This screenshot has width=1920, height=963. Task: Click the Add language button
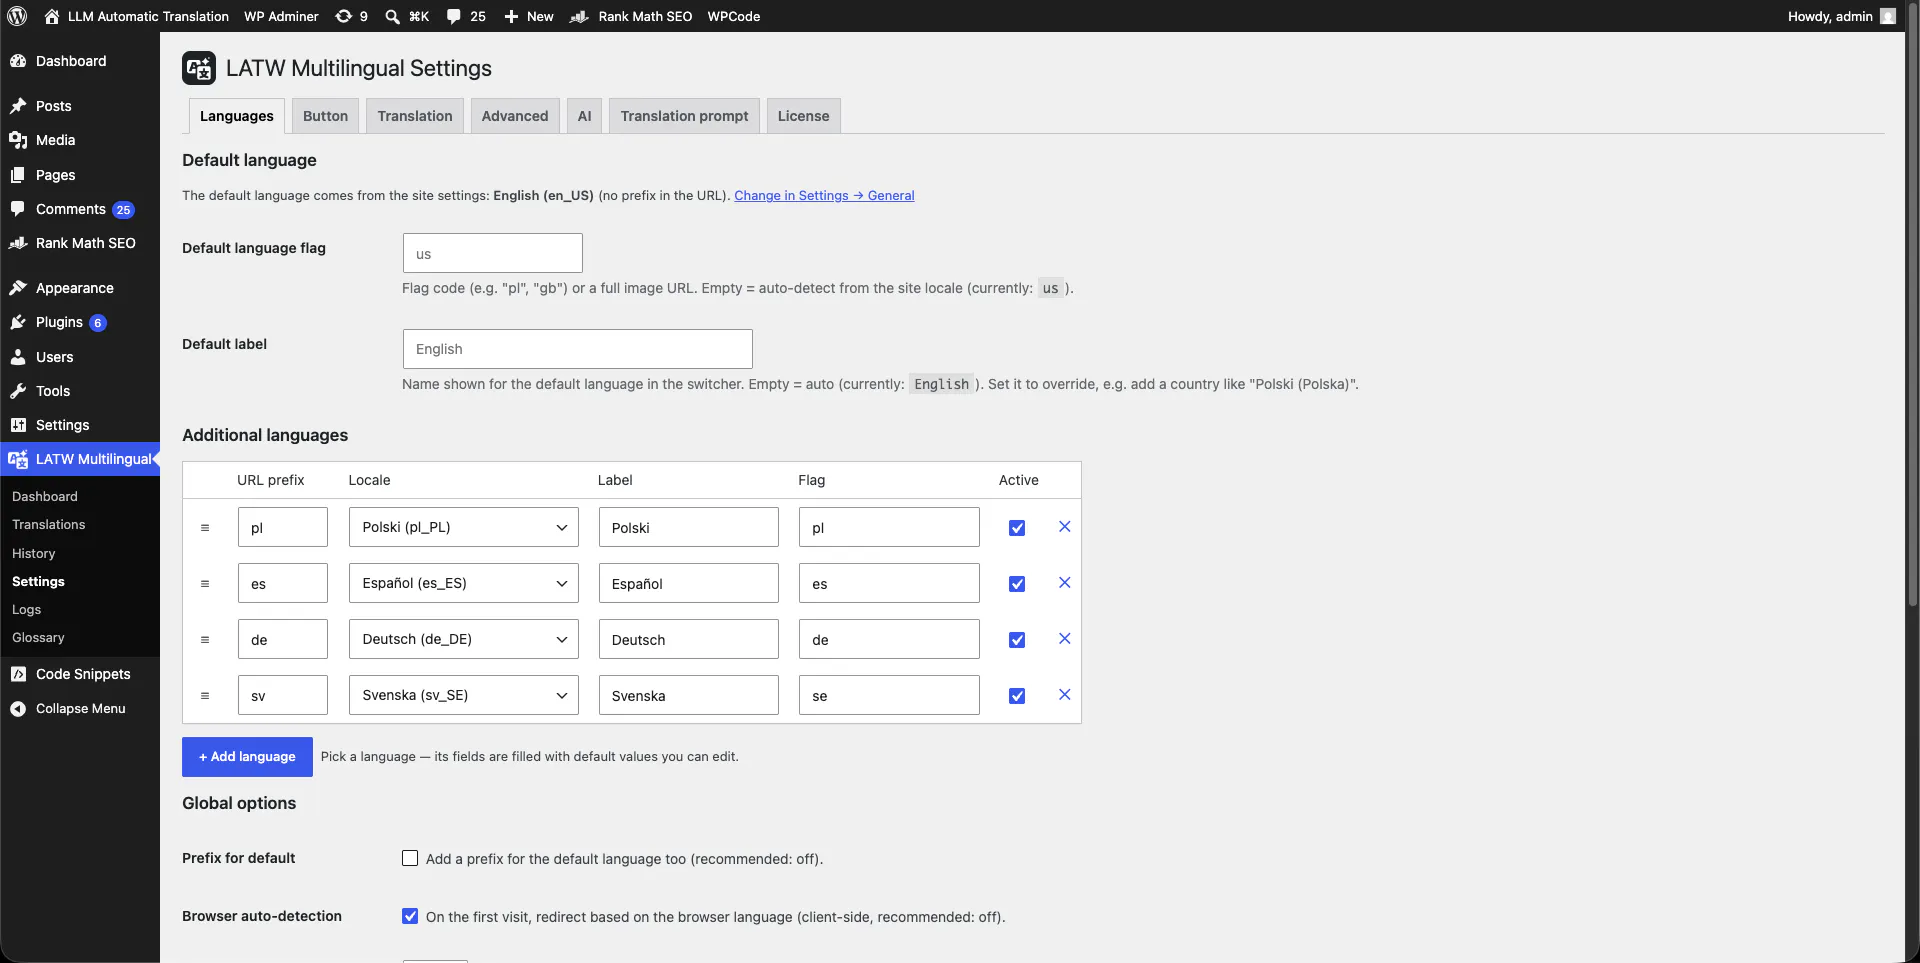pos(247,757)
